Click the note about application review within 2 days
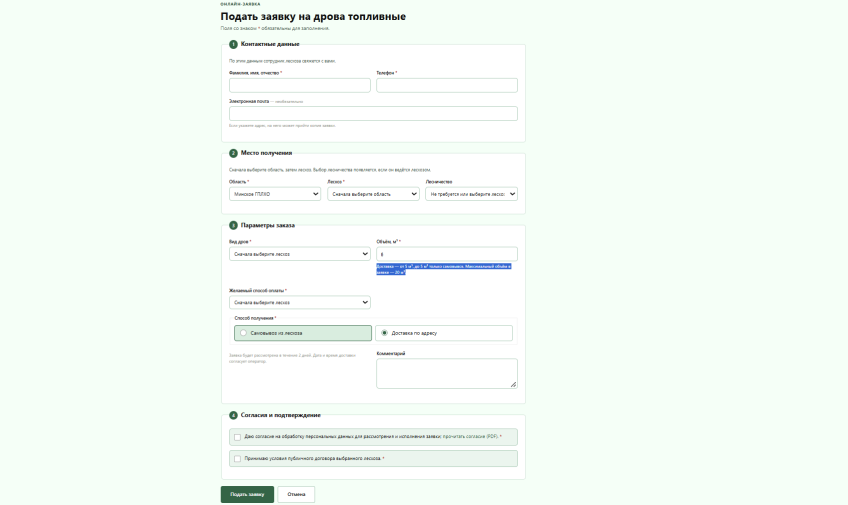The width and height of the screenshot is (848, 505). point(292,358)
